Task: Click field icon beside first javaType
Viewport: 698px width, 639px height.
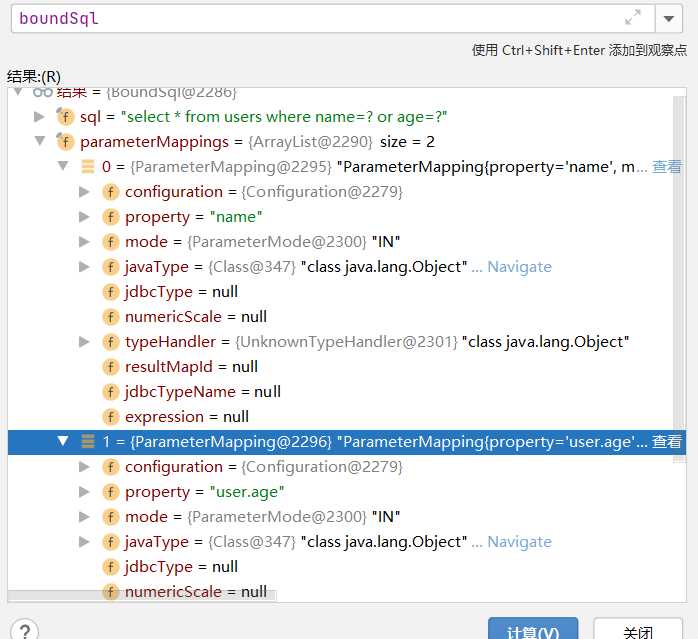Action: pos(110,267)
